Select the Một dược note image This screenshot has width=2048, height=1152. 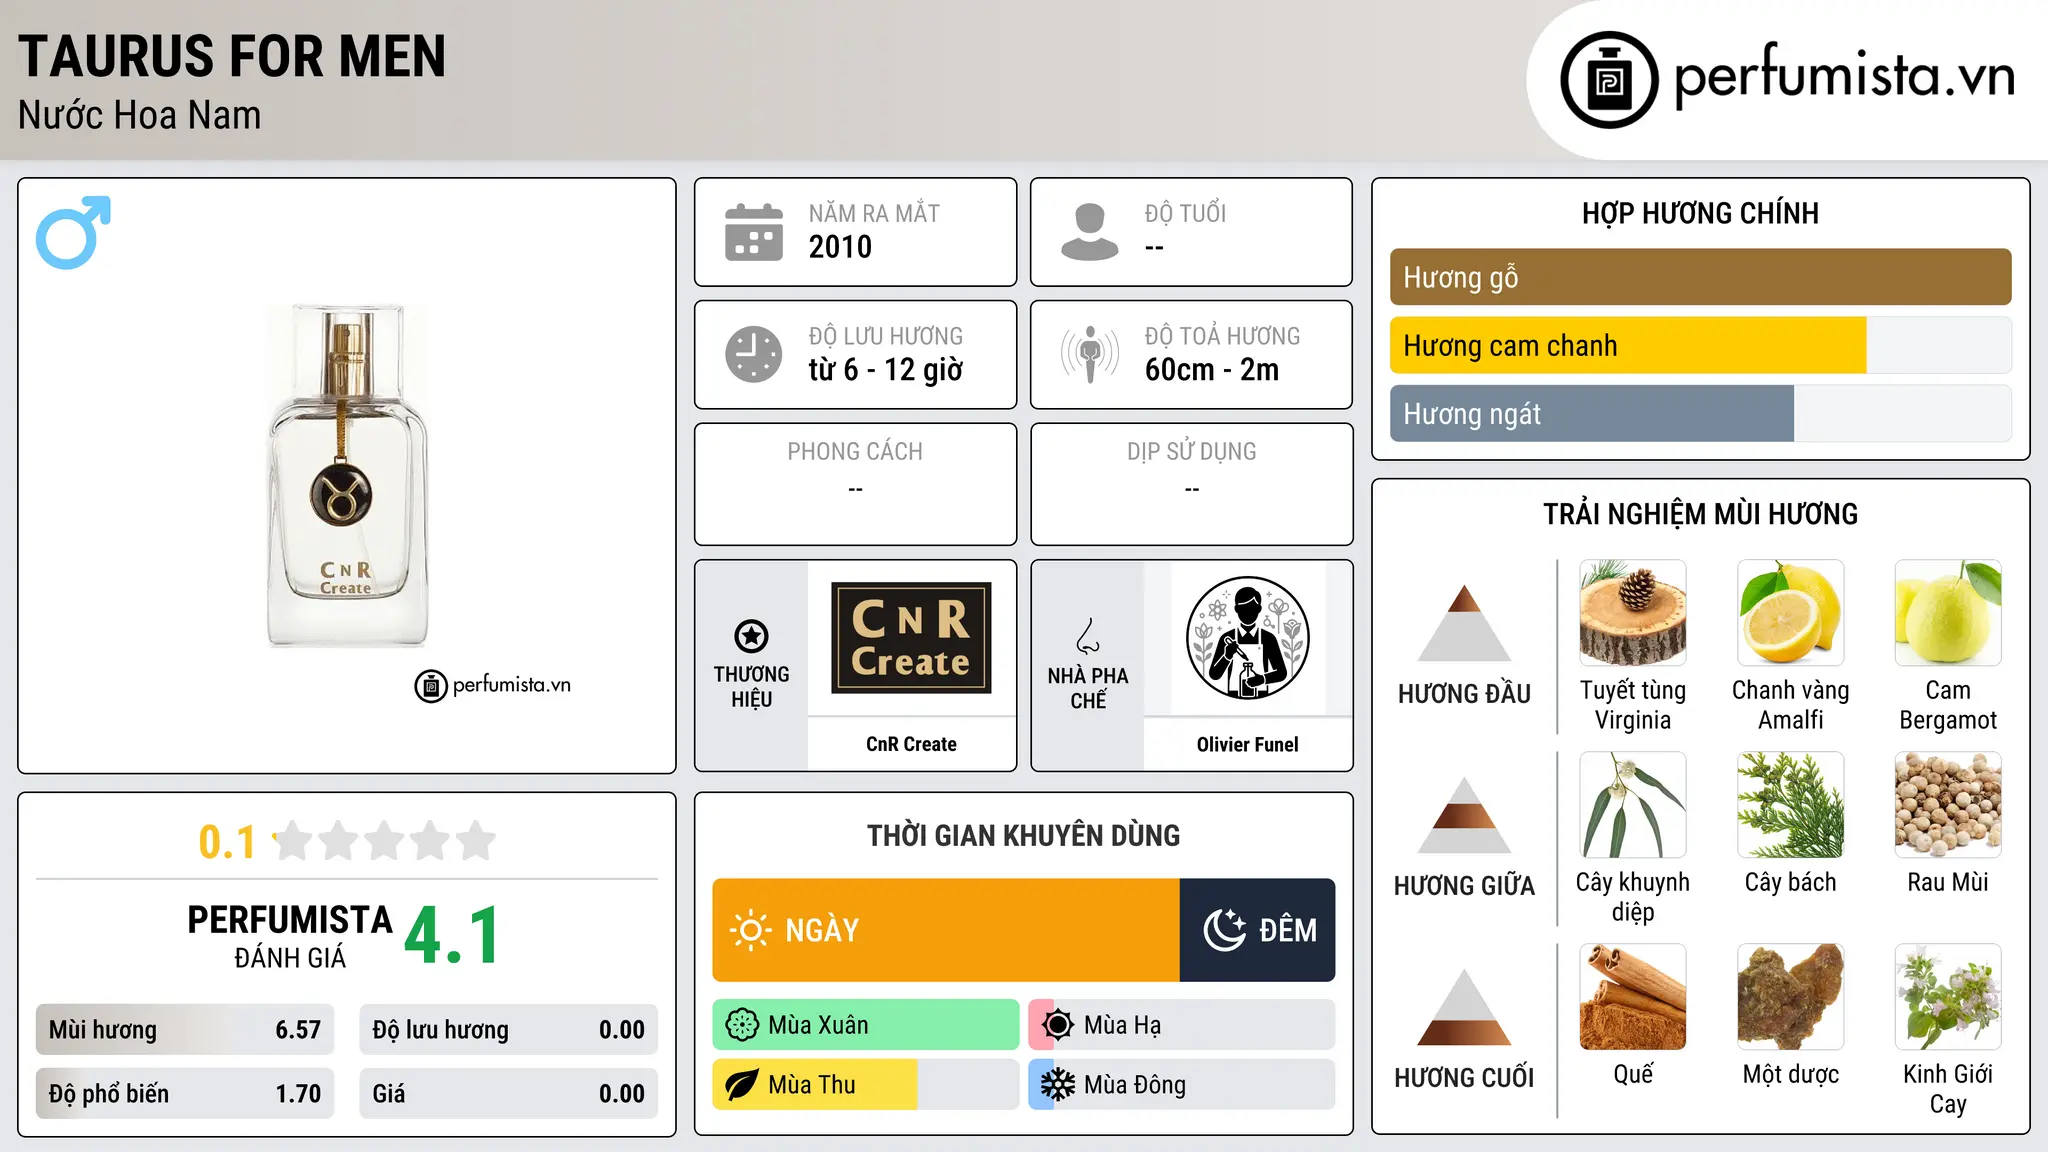[1791, 997]
